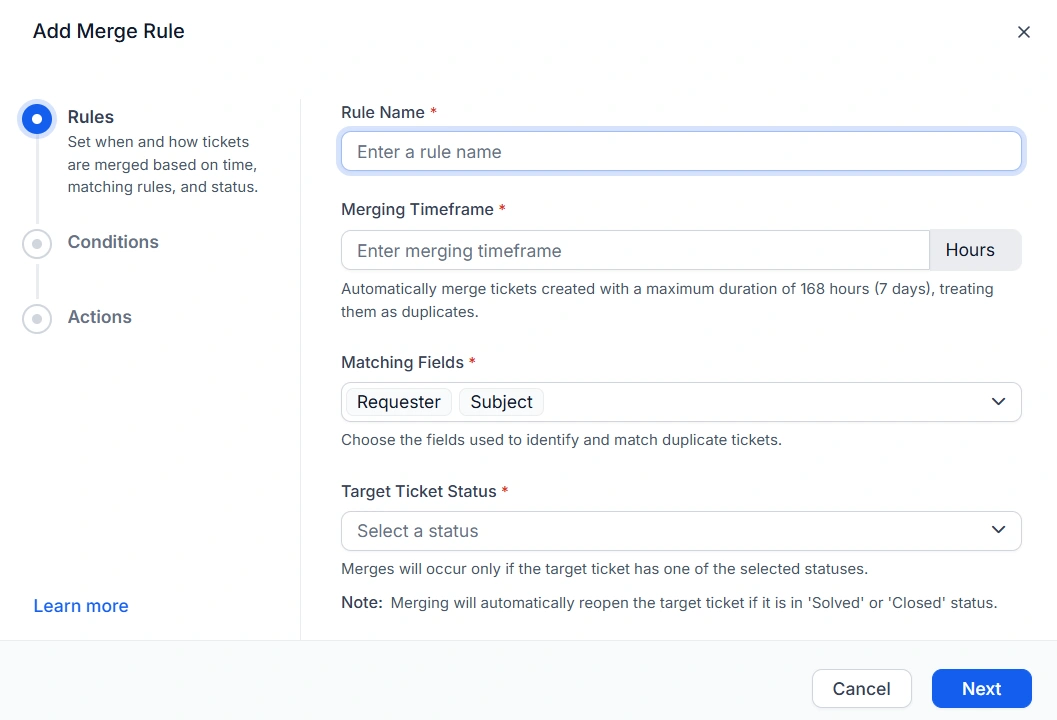Select the Requester tag in Matching Fields

point(398,402)
